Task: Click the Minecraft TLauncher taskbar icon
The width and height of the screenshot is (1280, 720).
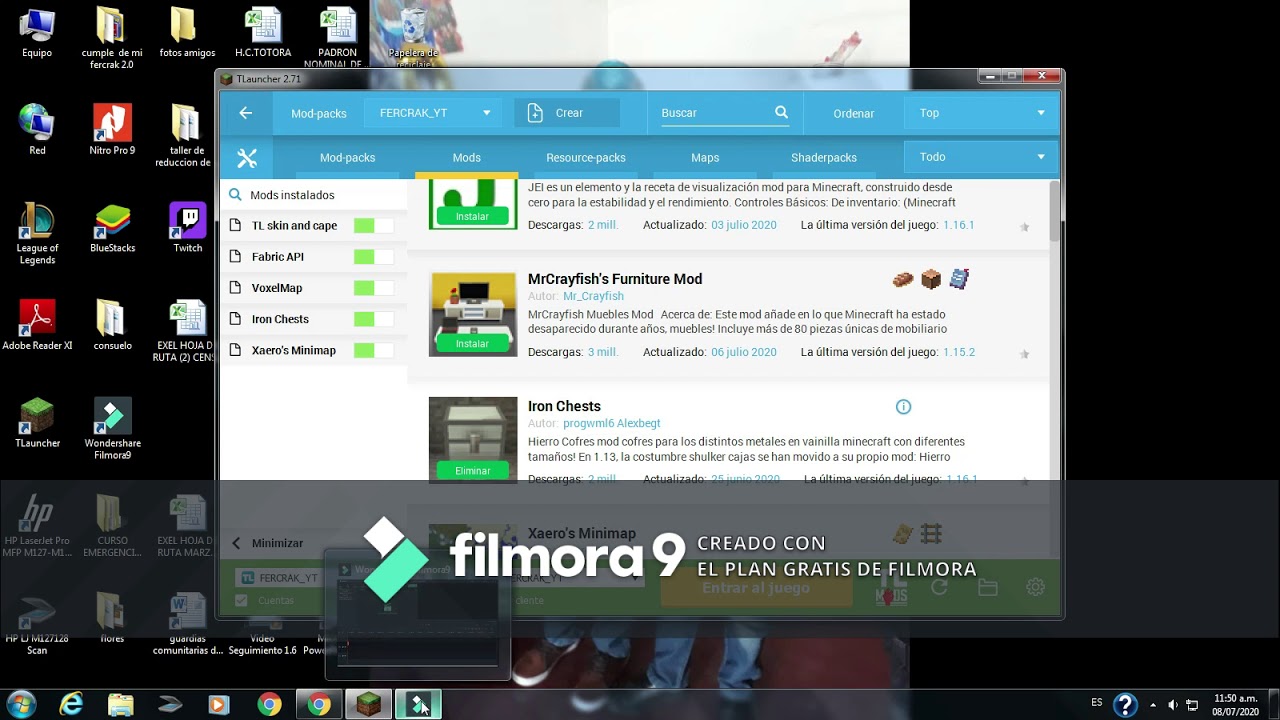Action: (x=368, y=704)
